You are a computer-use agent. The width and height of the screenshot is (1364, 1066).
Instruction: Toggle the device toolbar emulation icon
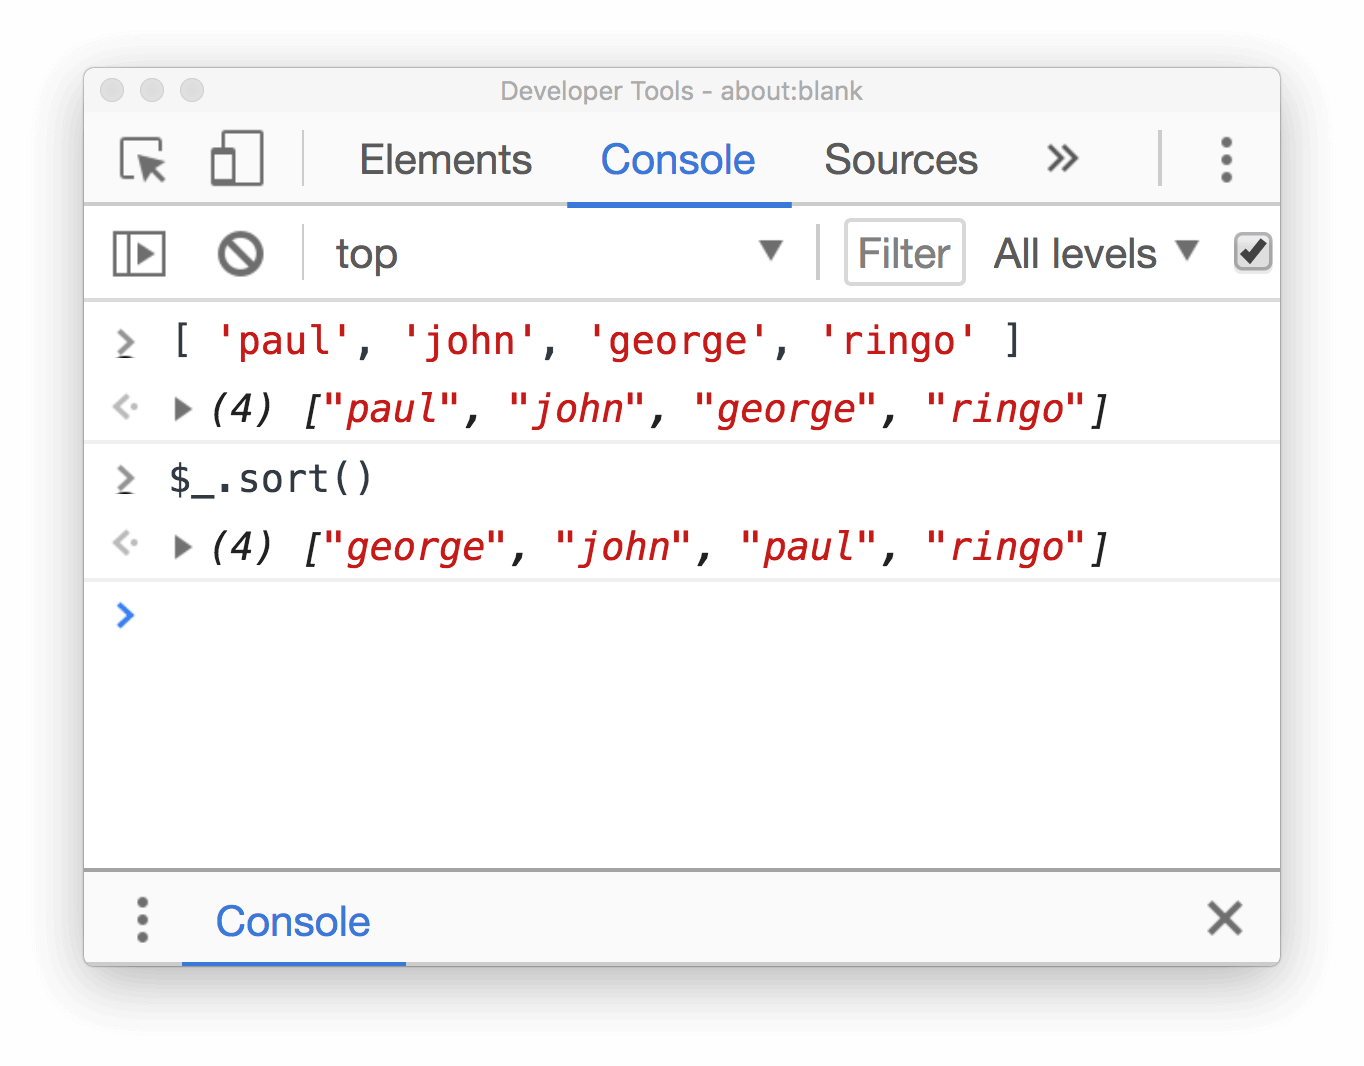click(x=237, y=158)
